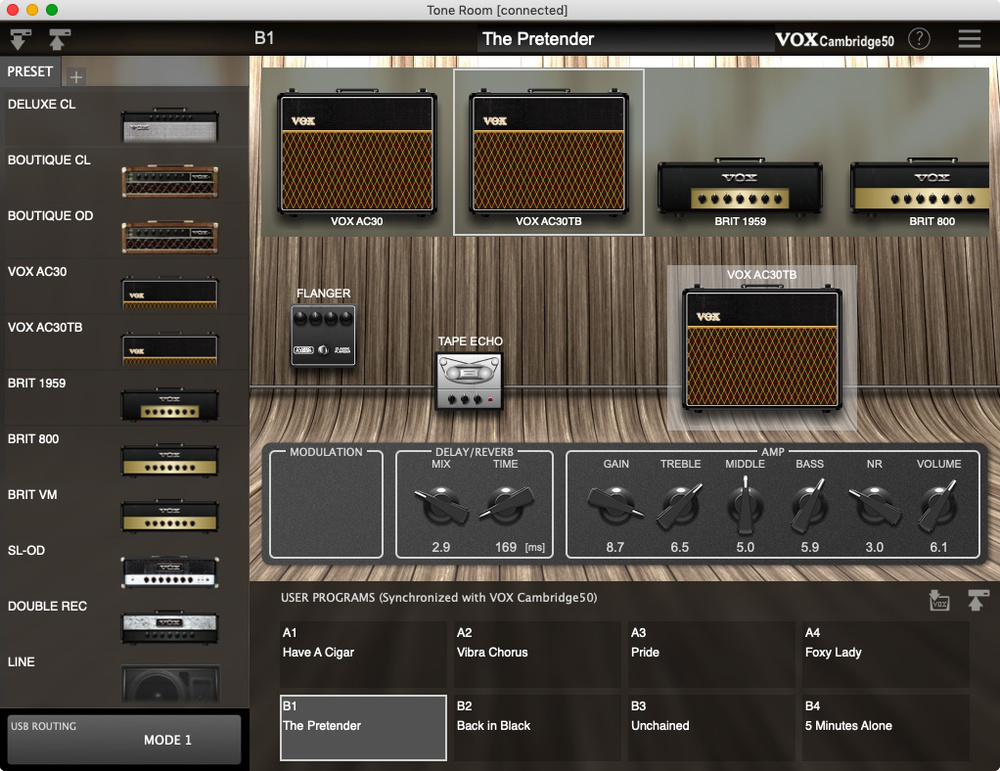
Task: Load user program B1 The Pretender
Action: 363,728
